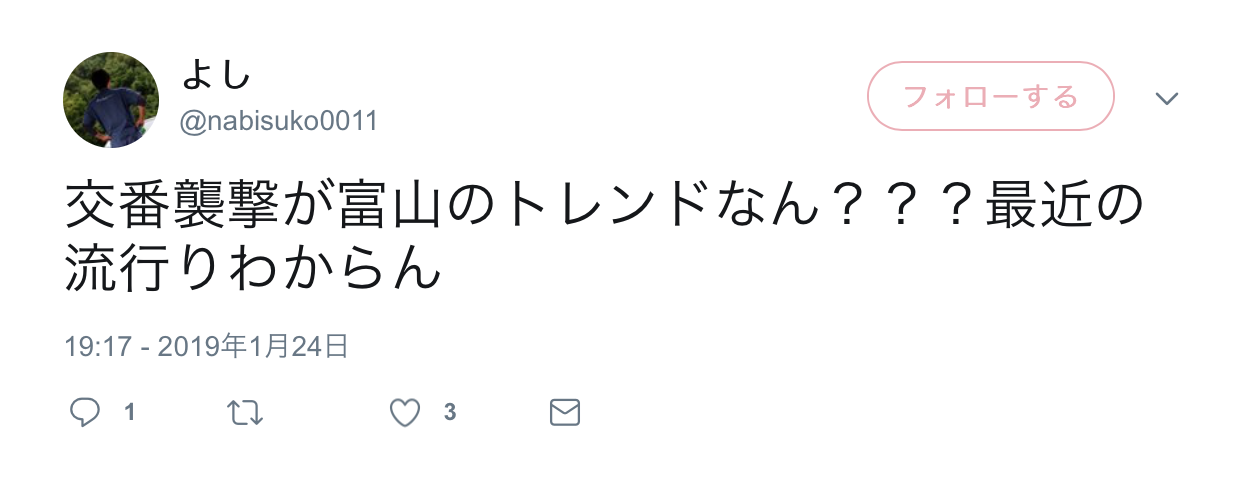Visit the @nabisuko0011 handle link
Screen dimensions: 1250x482
tap(278, 122)
